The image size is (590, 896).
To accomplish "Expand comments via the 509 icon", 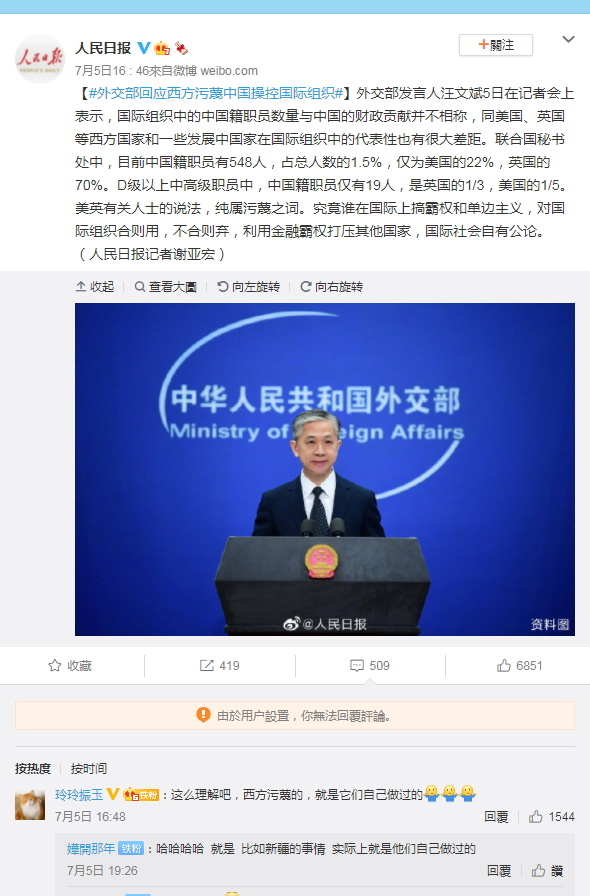I will (369, 665).
